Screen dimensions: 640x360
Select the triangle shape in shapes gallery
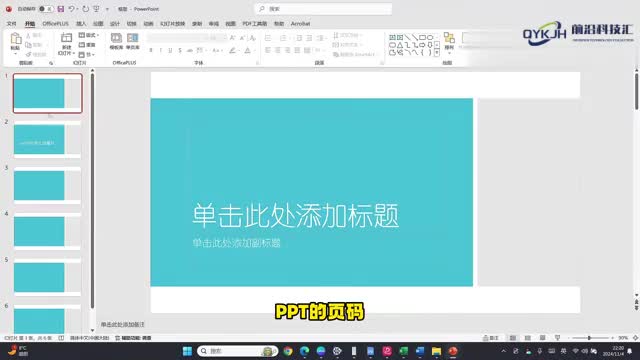point(400,45)
